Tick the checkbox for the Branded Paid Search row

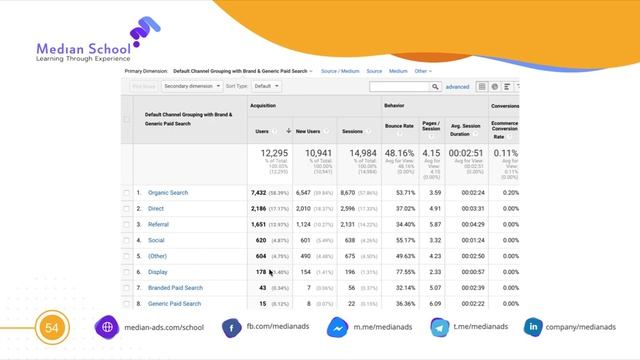[127, 288]
